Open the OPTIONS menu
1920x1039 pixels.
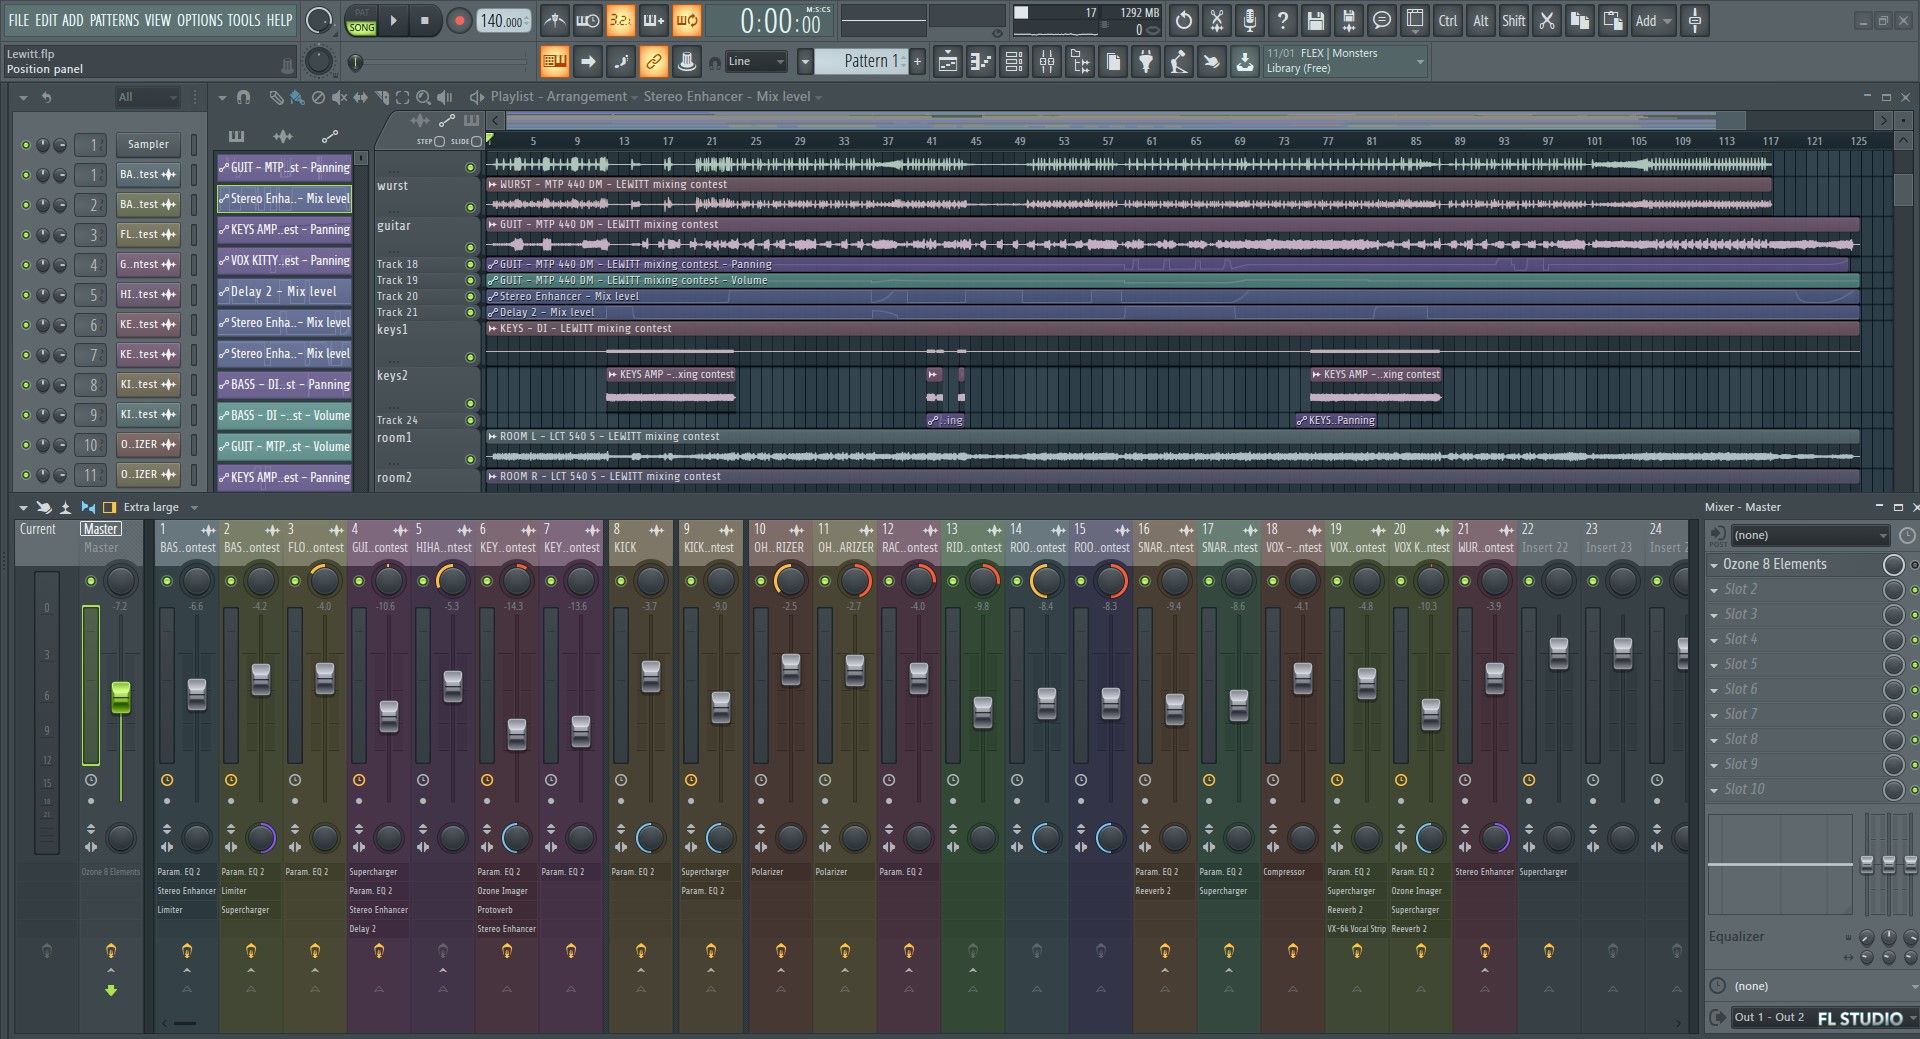[199, 20]
